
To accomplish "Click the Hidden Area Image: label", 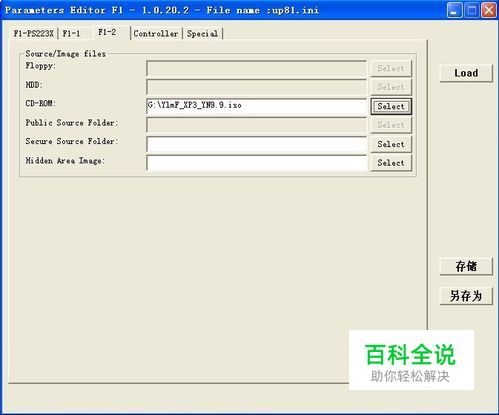I will (x=65, y=161).
